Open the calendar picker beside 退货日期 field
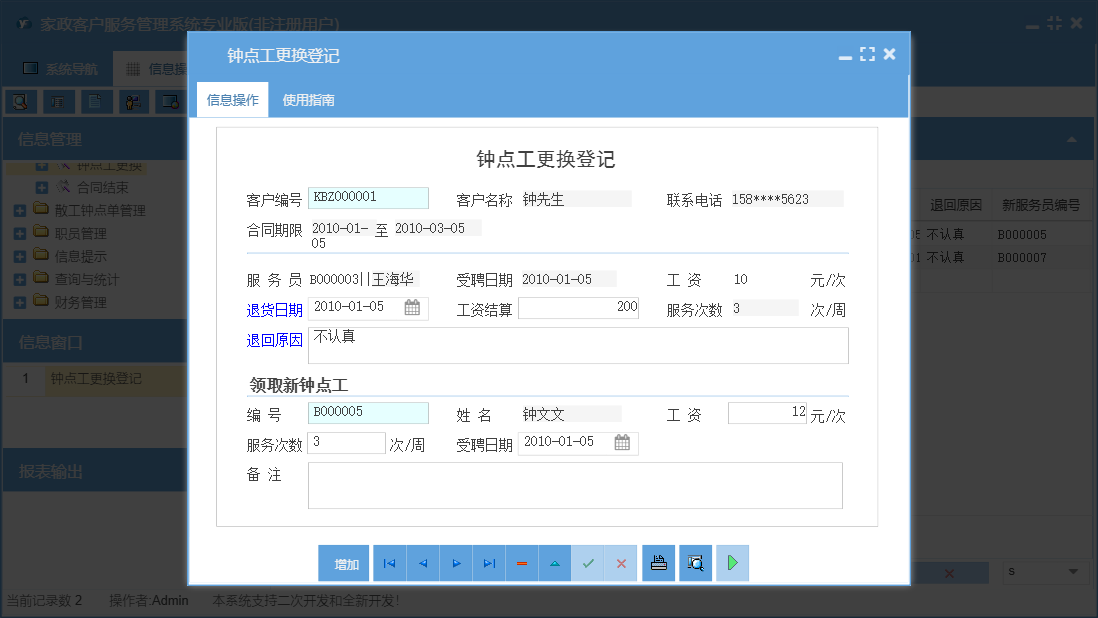This screenshot has height=618, width=1098. click(x=414, y=308)
